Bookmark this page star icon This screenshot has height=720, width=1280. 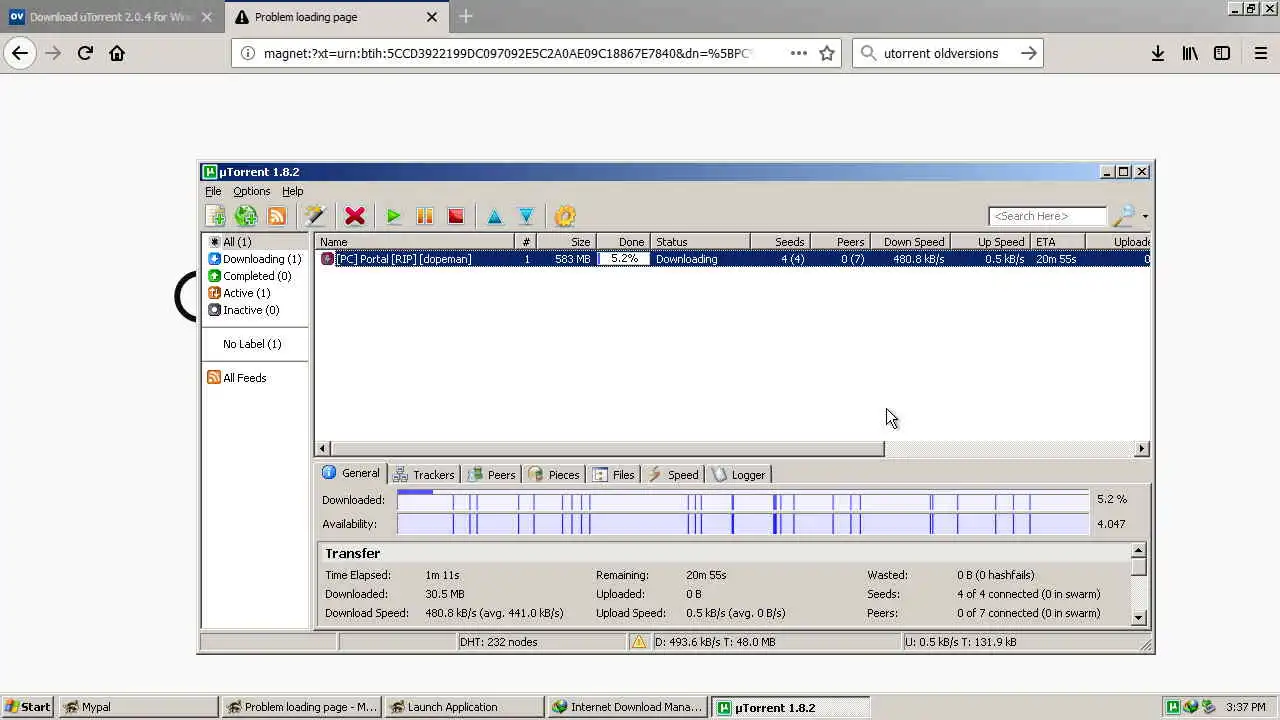coord(827,53)
